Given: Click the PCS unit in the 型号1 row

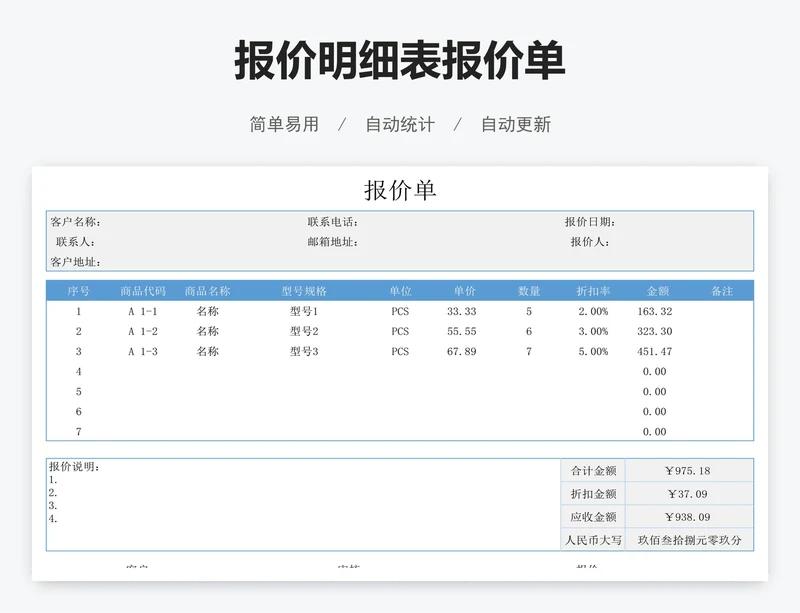Looking at the screenshot, I should pos(401,311).
